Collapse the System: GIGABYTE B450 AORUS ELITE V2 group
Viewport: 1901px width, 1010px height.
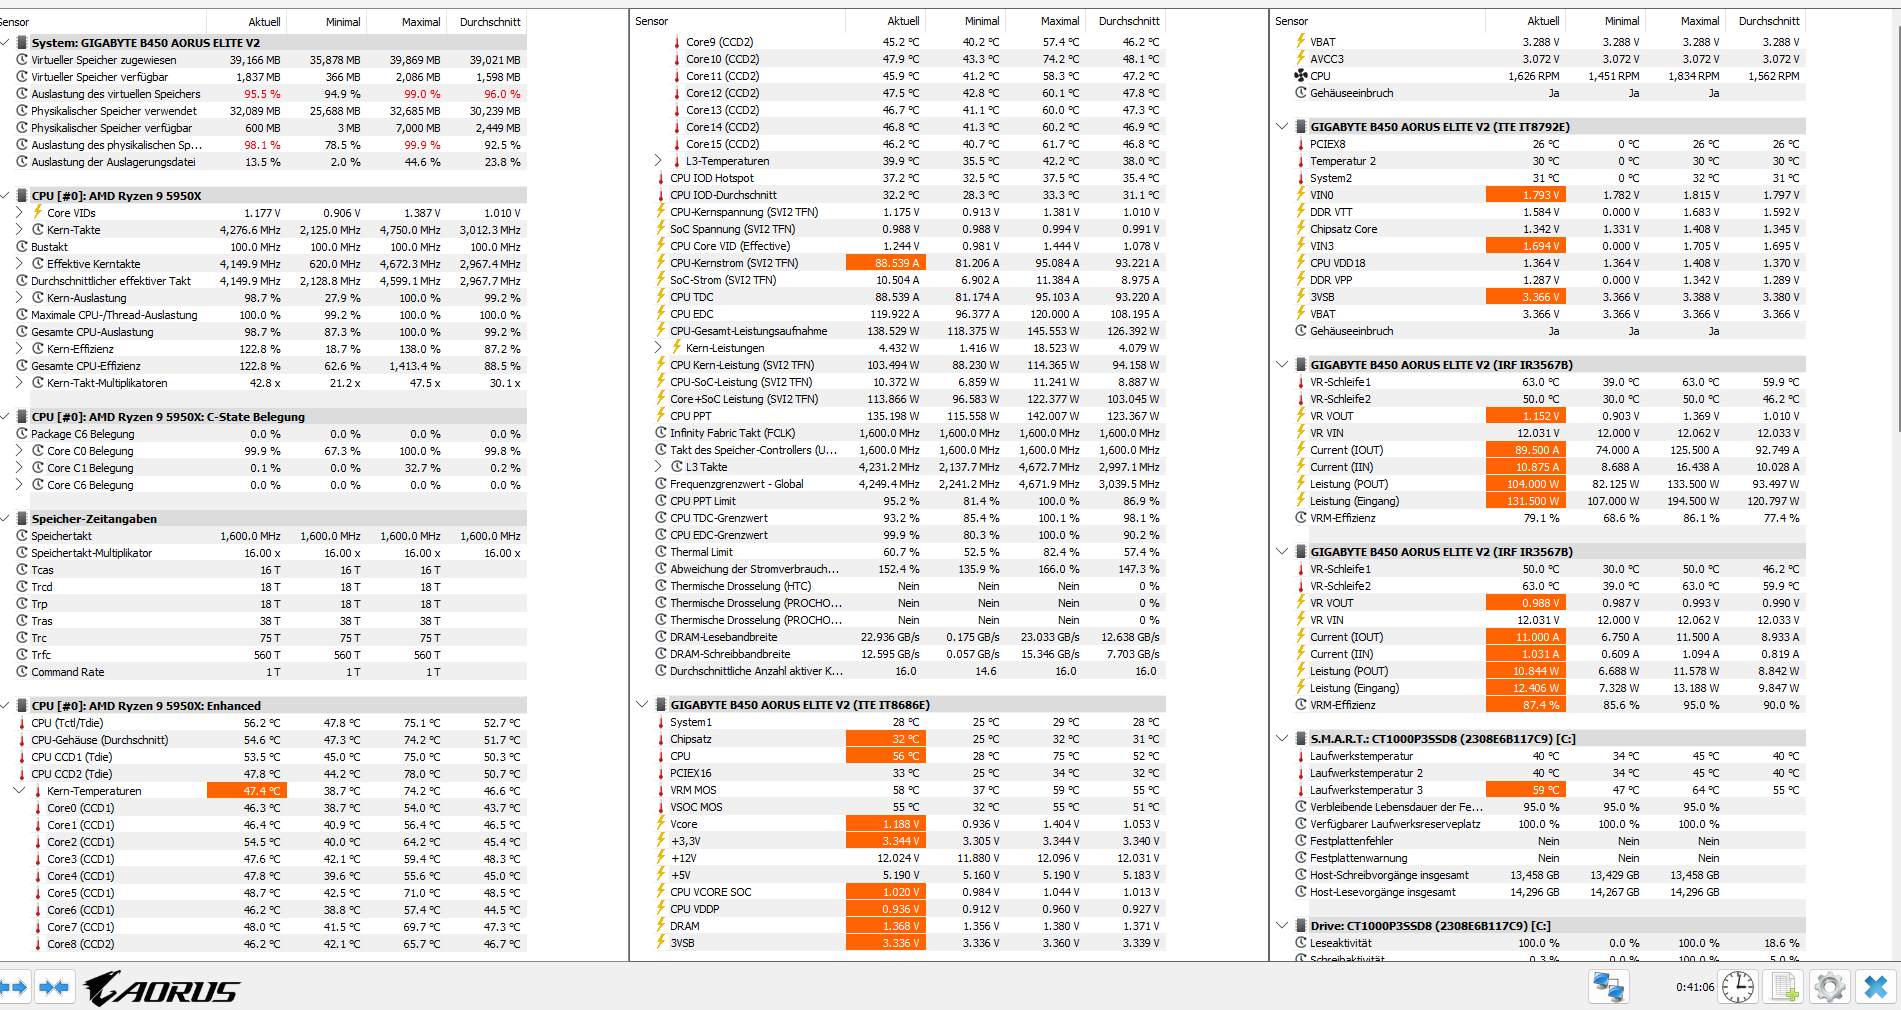coord(5,43)
